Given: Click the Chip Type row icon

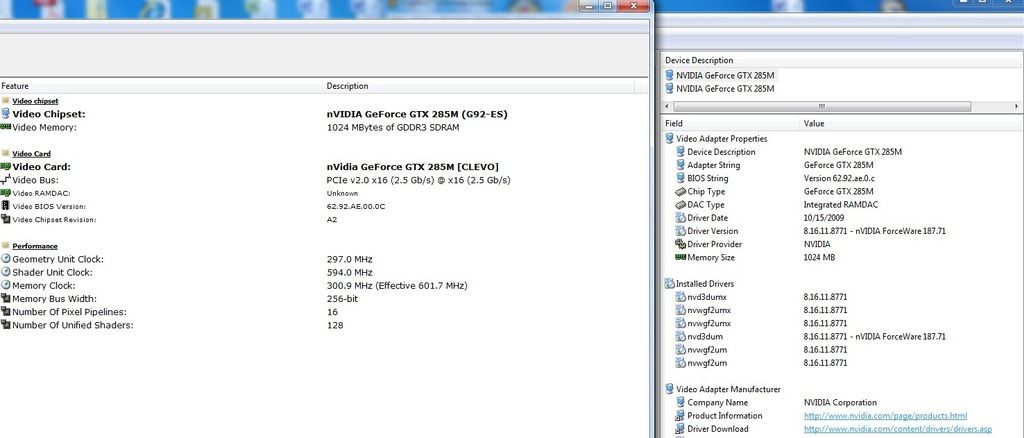Looking at the screenshot, I should click(680, 191).
